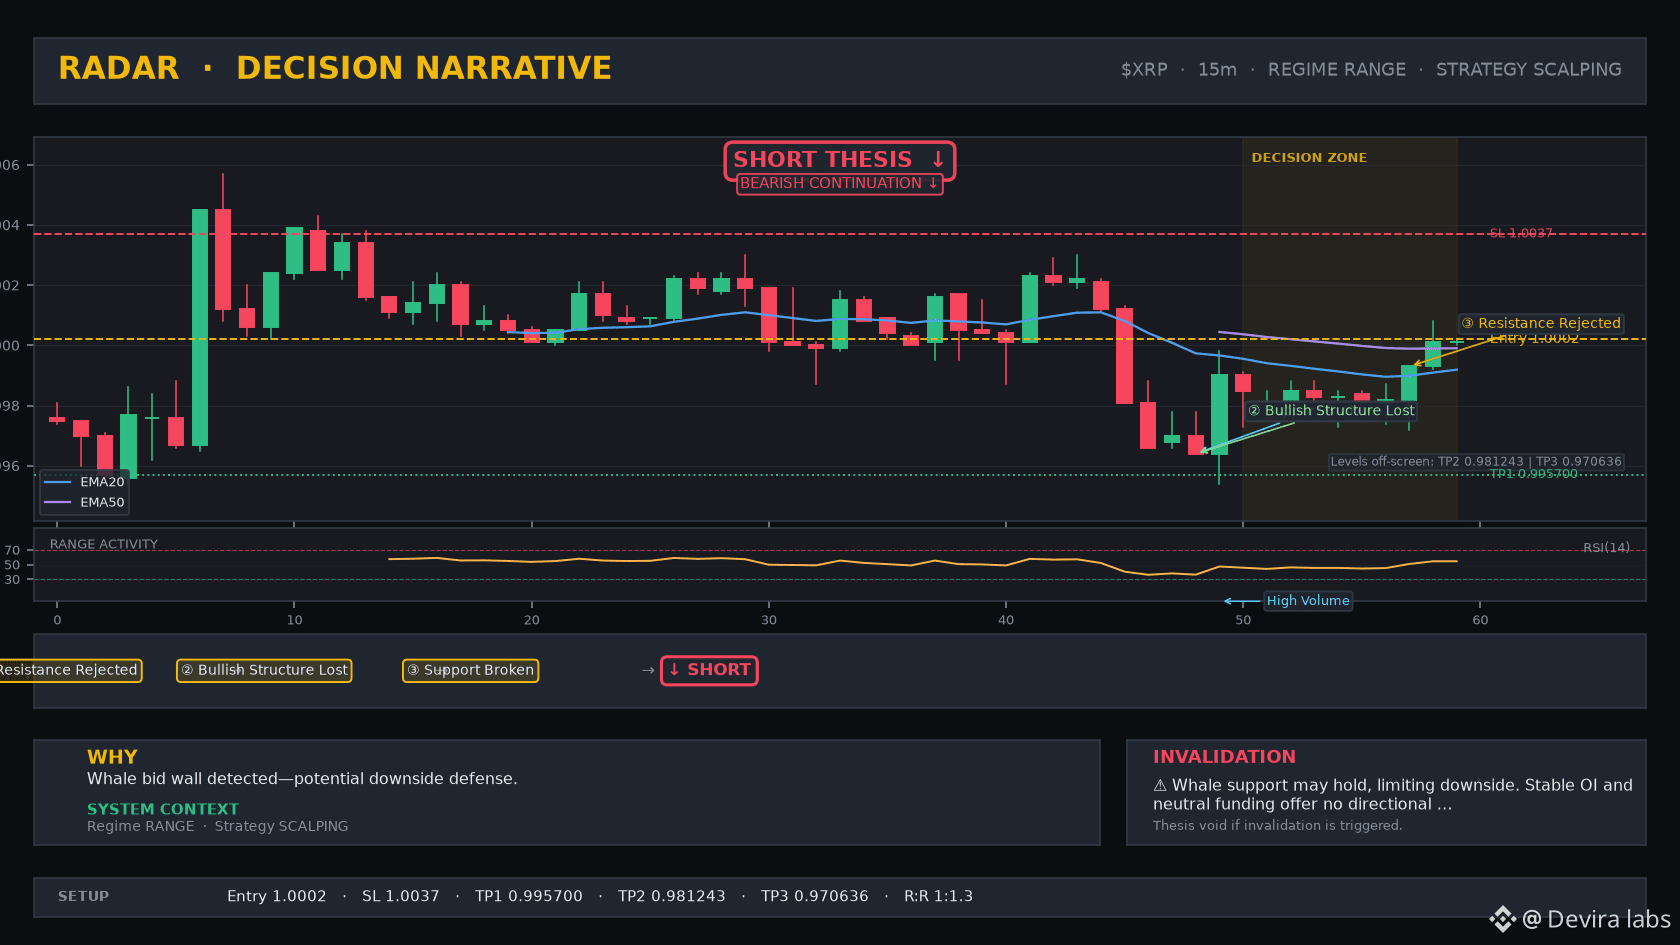Click the warning icon in the Invalidation panel
The image size is (1680, 945).
pyautogui.click(x=1160, y=785)
